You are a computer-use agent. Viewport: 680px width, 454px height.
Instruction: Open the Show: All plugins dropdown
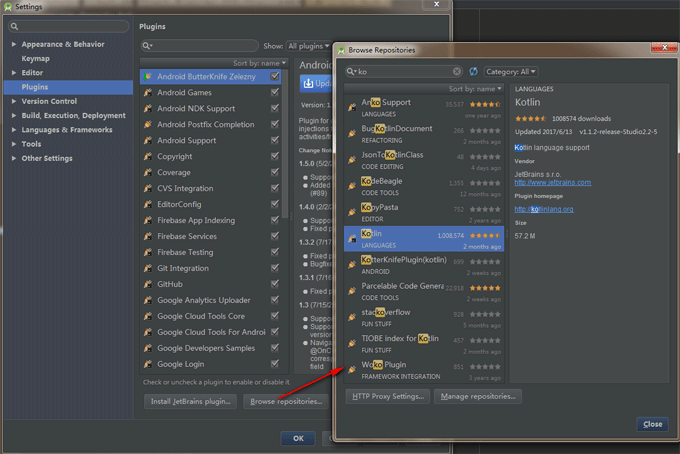point(309,46)
